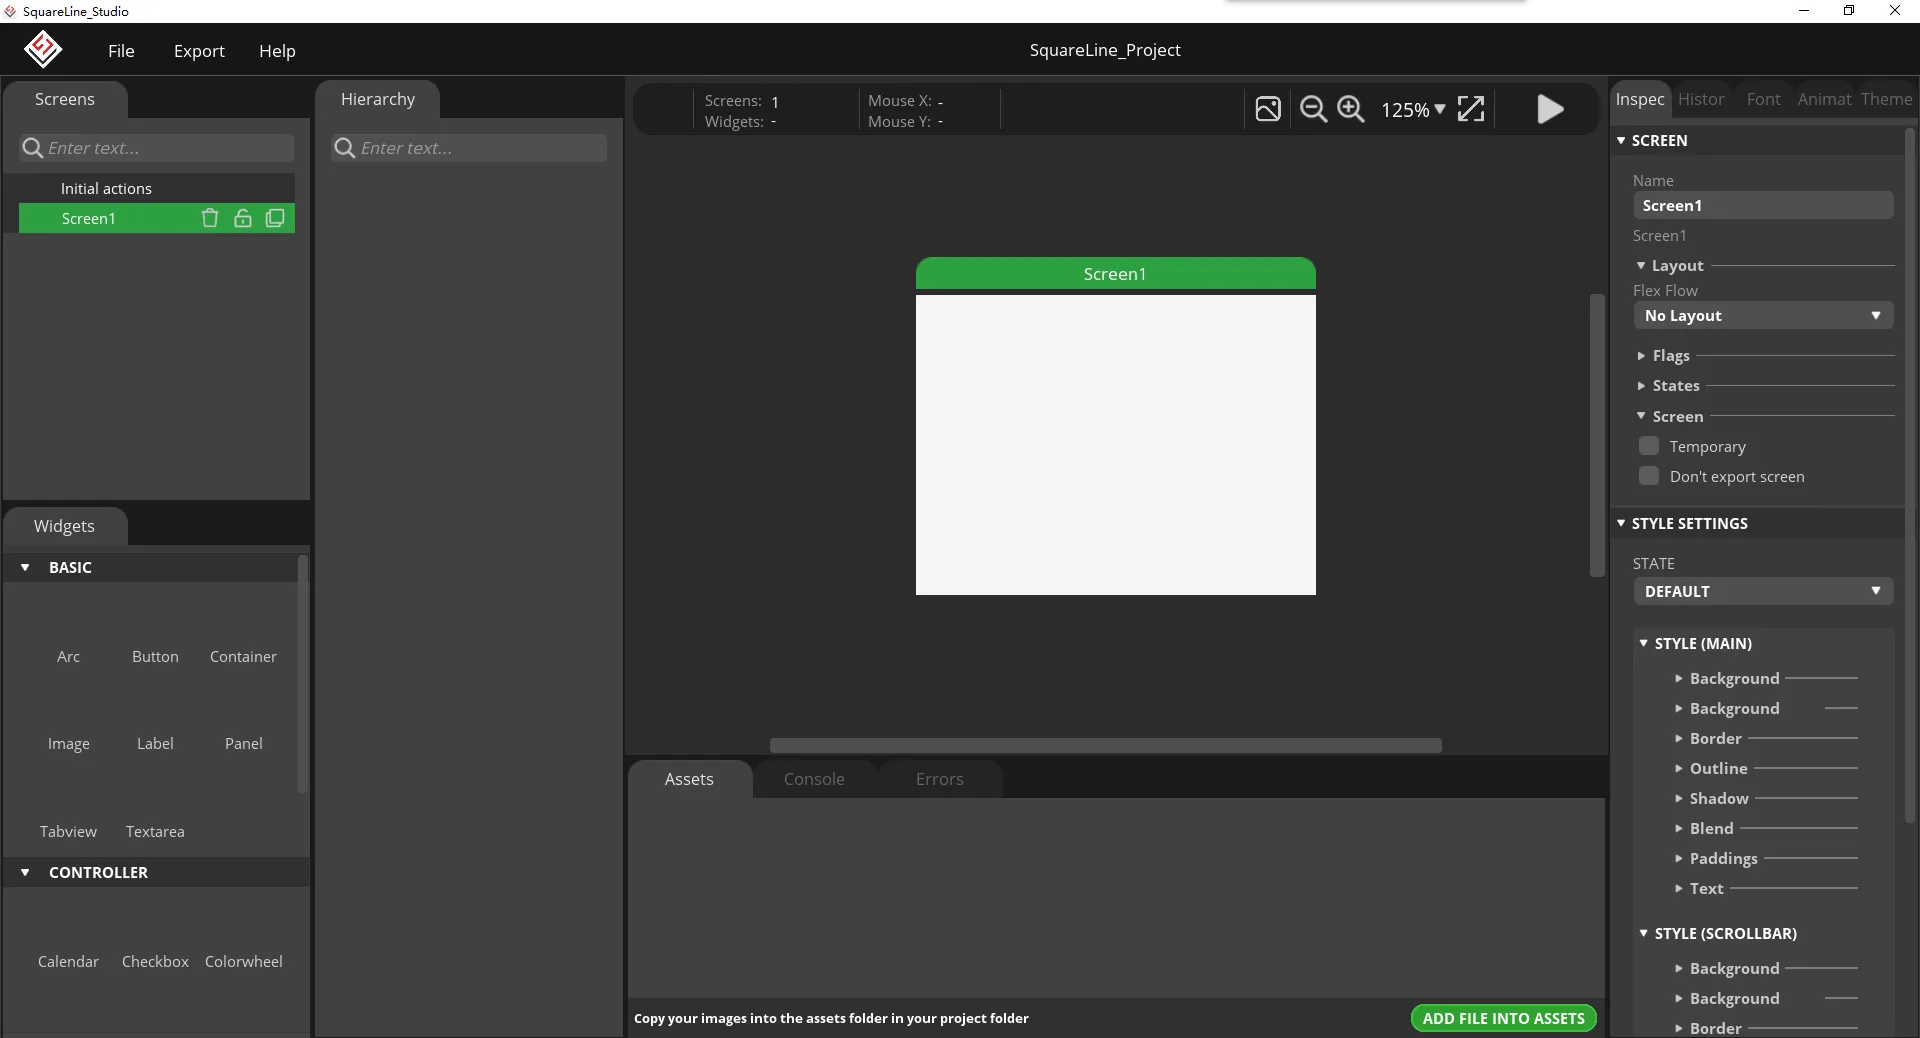The width and height of the screenshot is (1920, 1038).
Task: Open the Export menu
Action: (x=199, y=51)
